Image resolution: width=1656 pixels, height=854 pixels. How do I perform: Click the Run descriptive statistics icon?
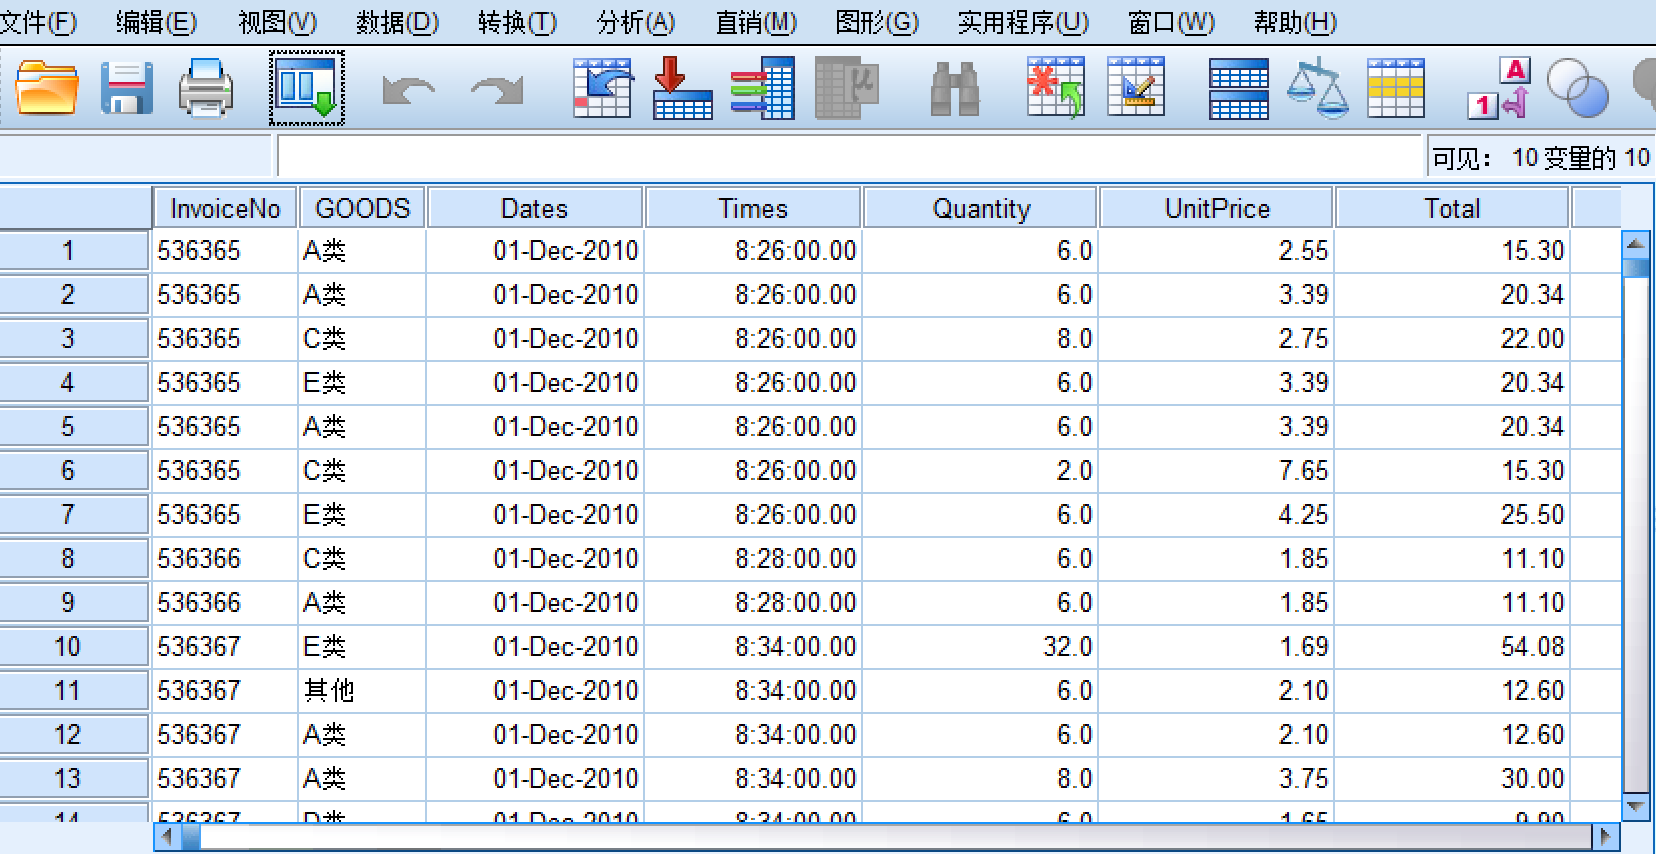click(x=847, y=88)
